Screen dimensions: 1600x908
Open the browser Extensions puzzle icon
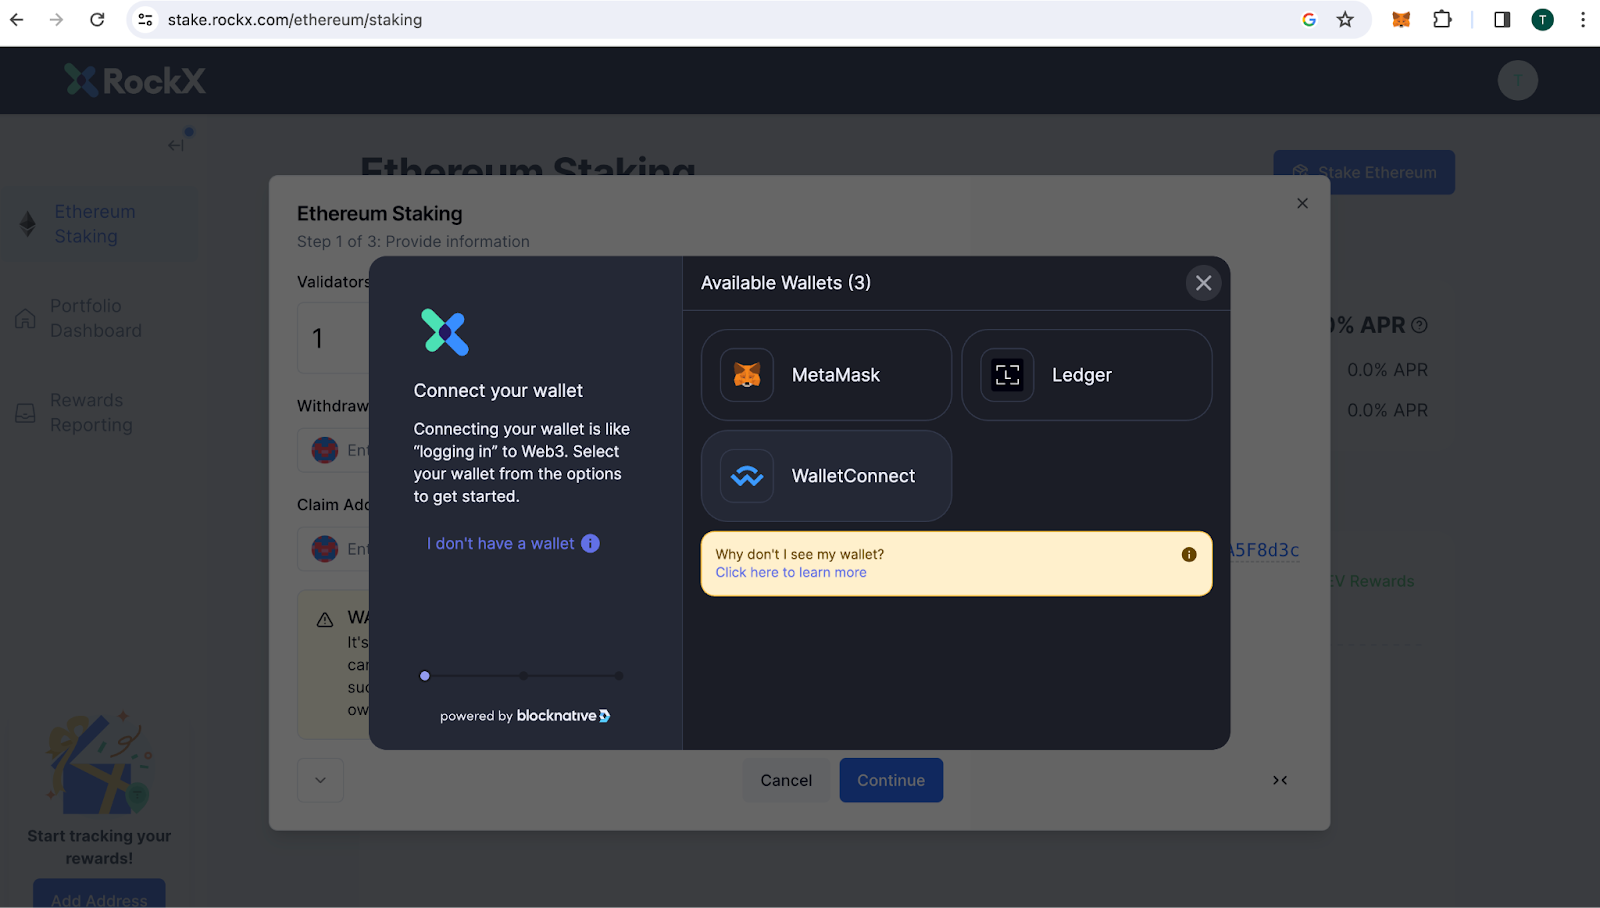(x=1442, y=20)
